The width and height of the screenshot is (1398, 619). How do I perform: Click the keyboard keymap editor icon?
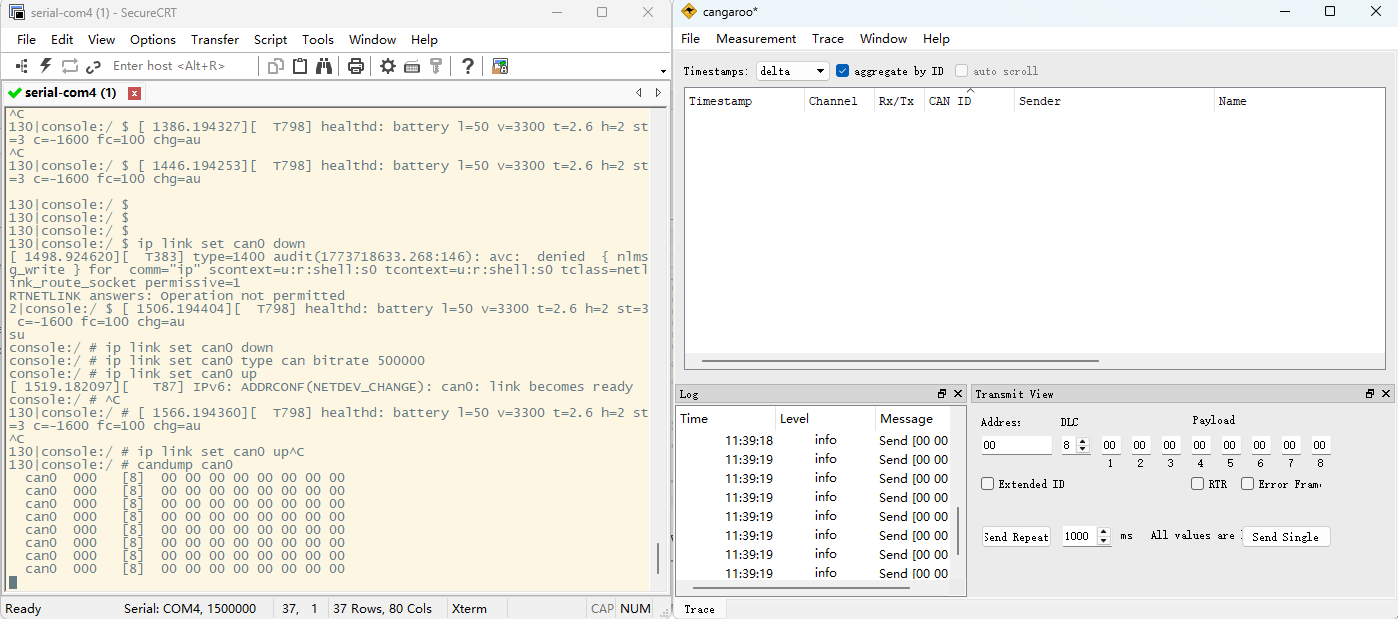point(412,66)
